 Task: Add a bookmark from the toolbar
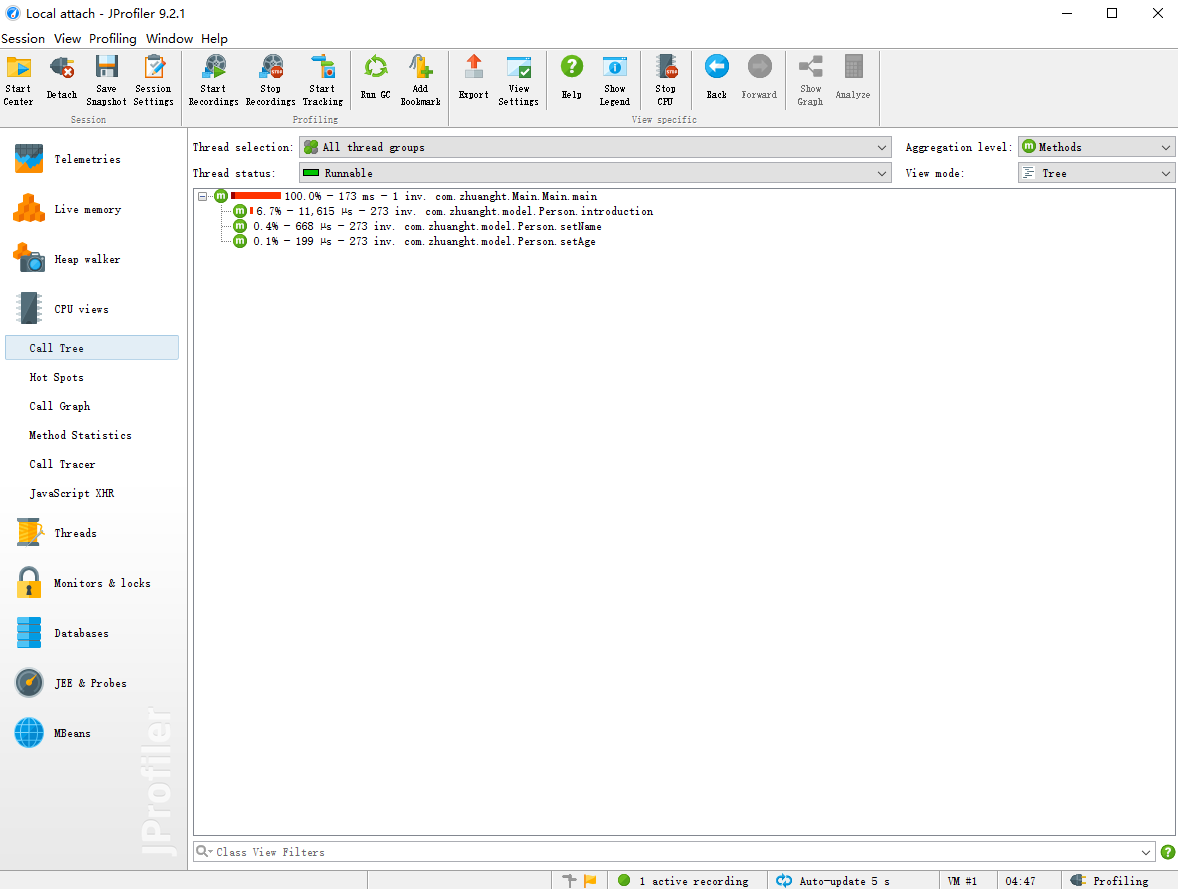pyautogui.click(x=421, y=80)
